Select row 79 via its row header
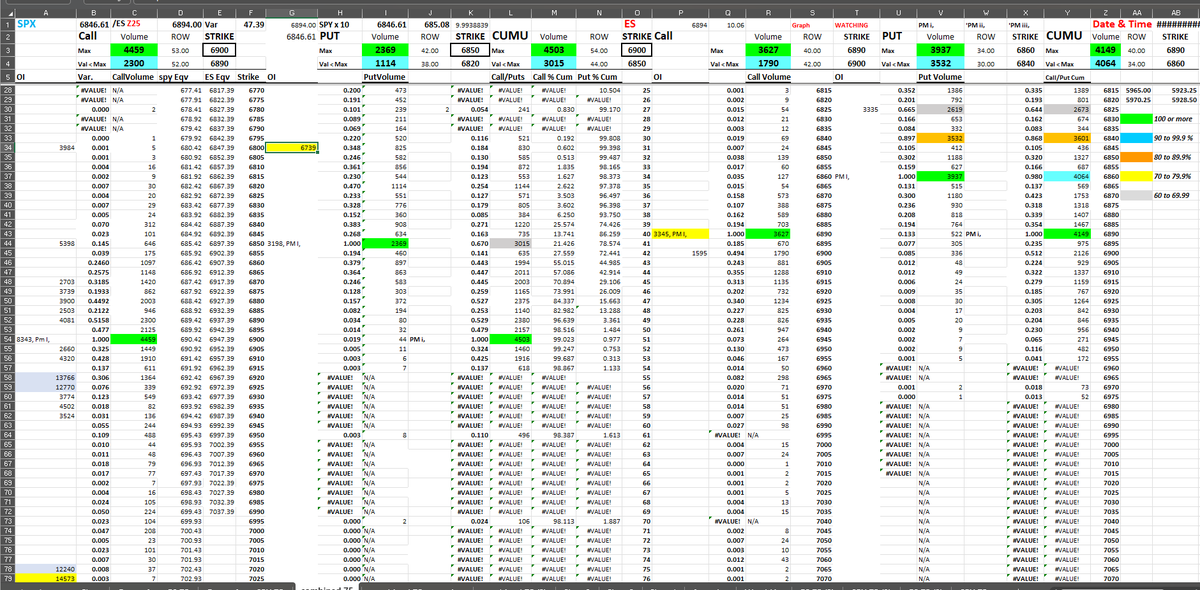 (x=6, y=579)
